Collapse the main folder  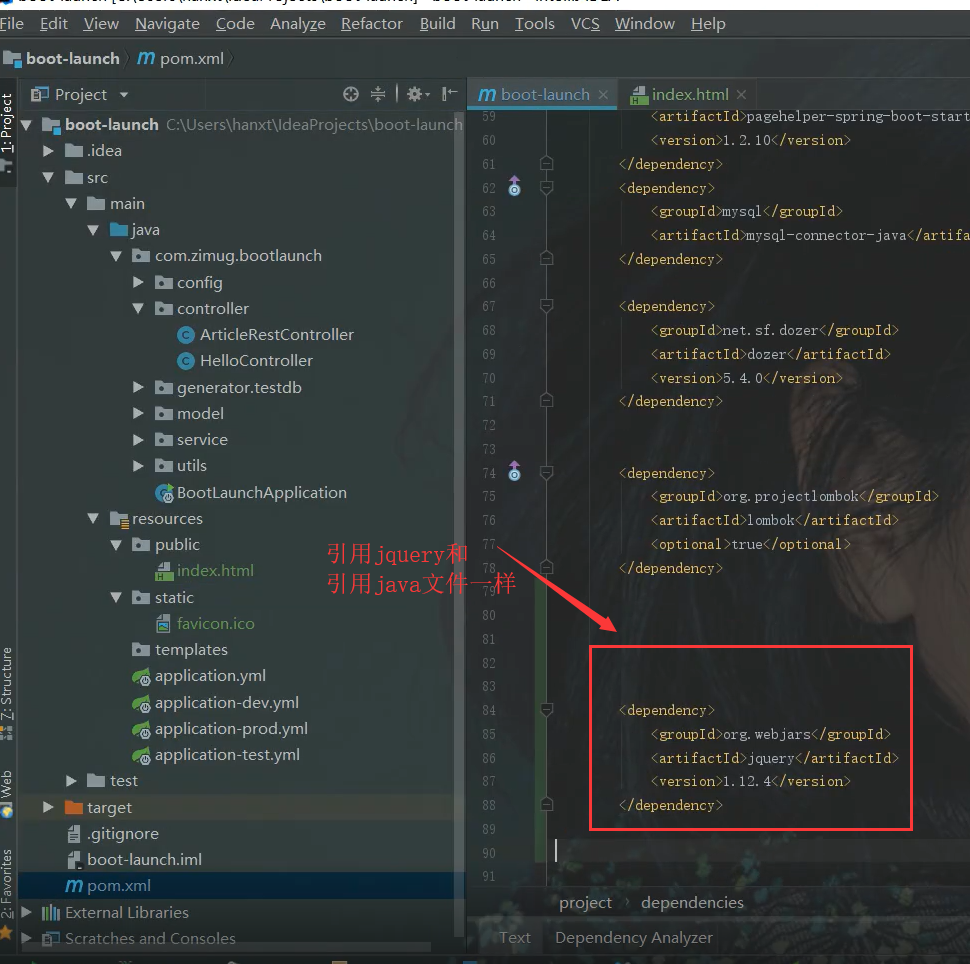[71, 204]
